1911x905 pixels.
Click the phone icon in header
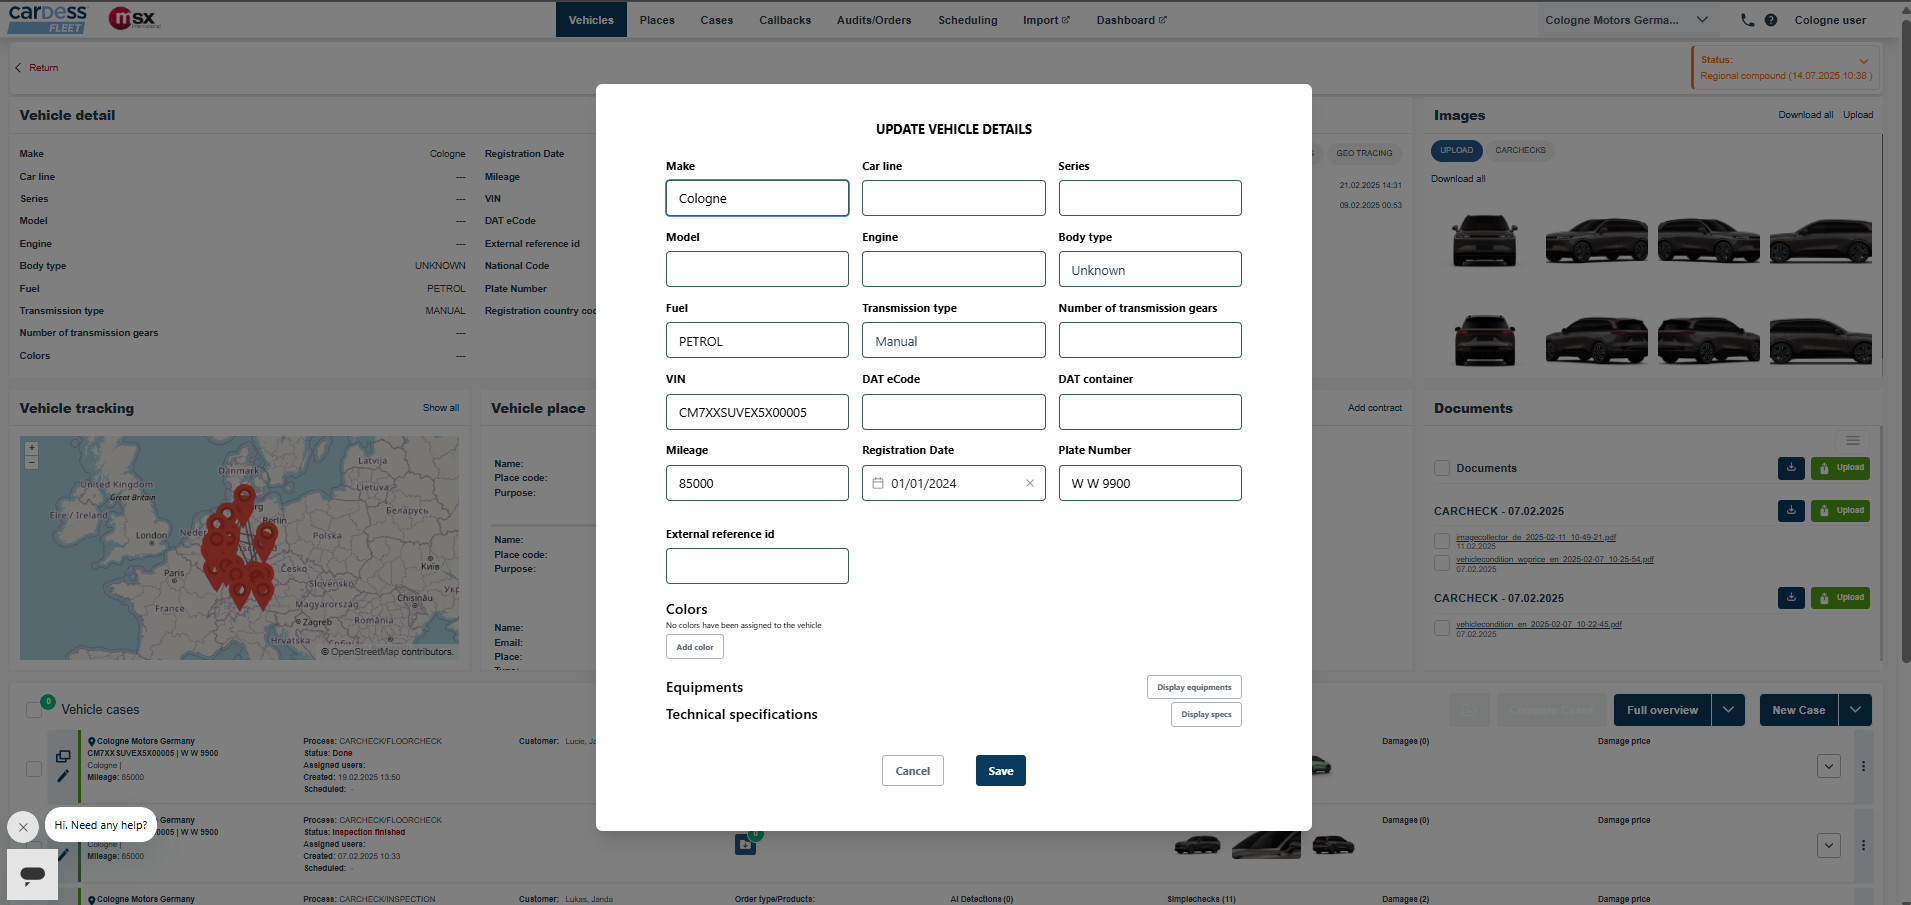[1747, 20]
